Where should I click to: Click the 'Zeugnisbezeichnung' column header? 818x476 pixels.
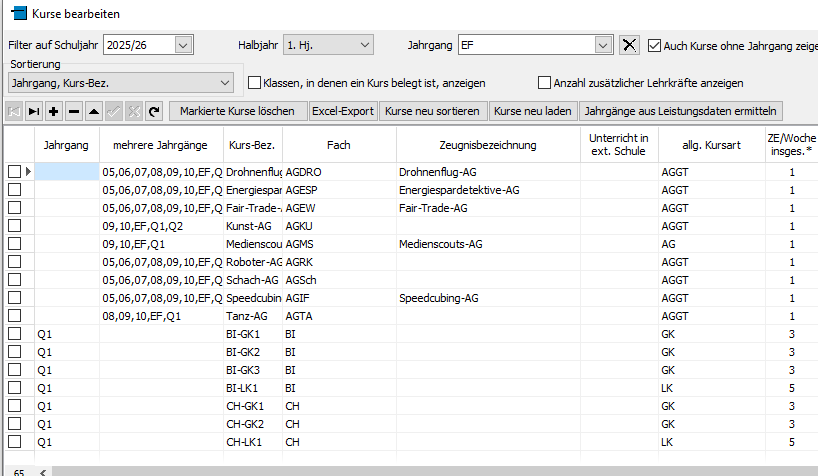click(487, 145)
